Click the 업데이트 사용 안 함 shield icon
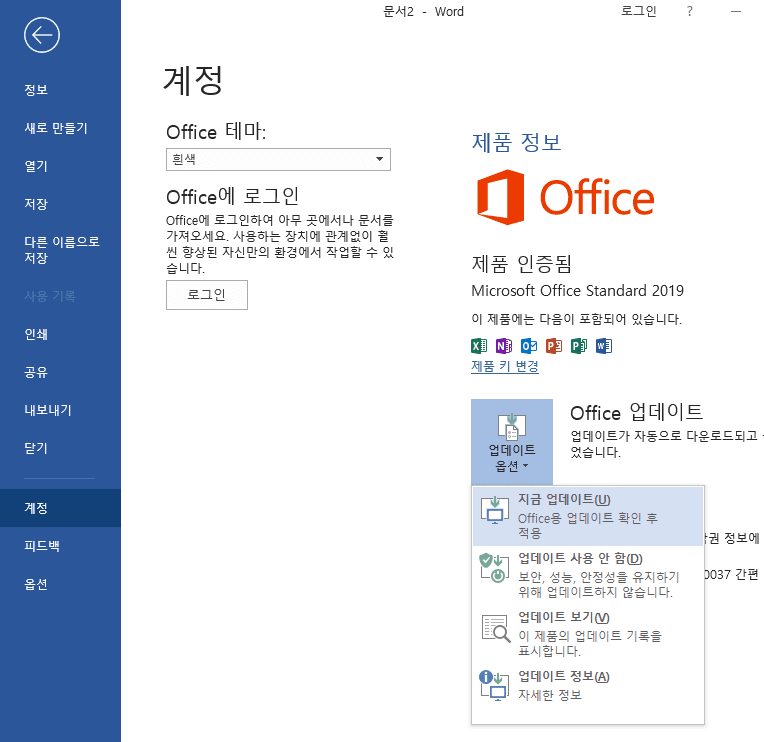Viewport: 764px width, 742px height. [493, 569]
